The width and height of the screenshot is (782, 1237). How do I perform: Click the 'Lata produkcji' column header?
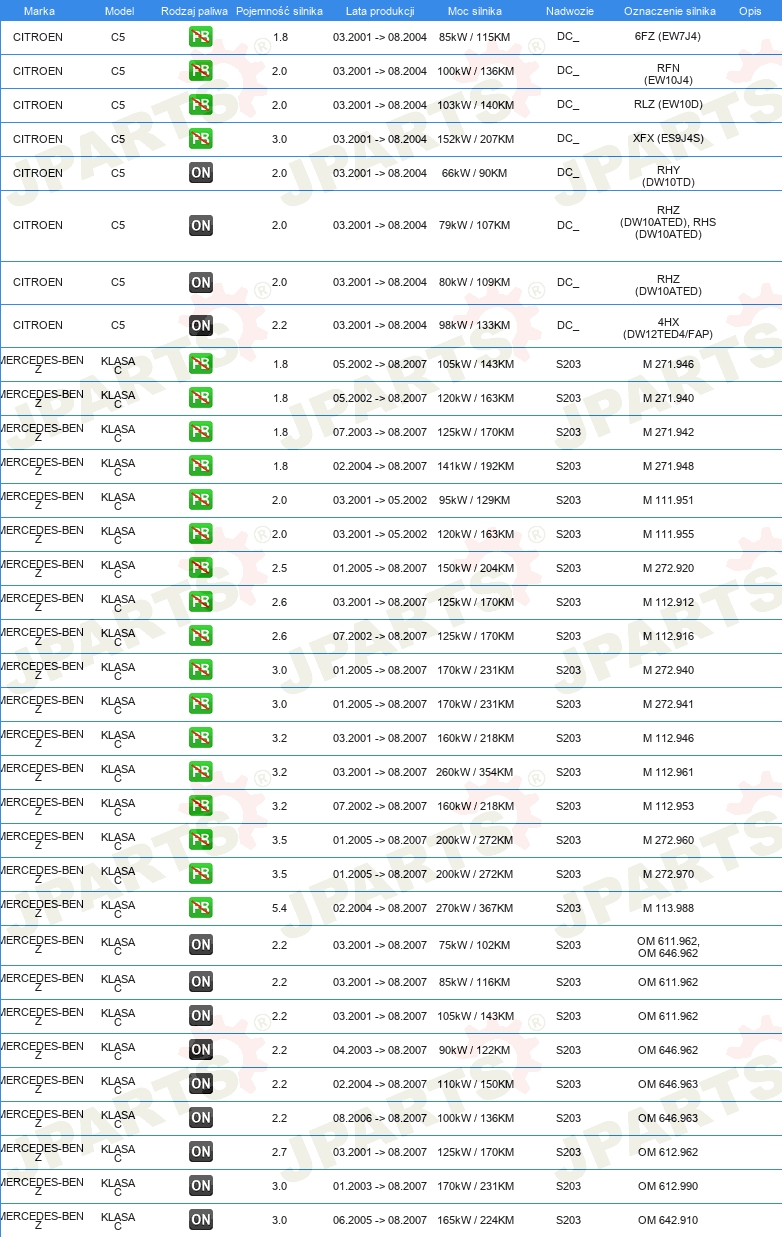[x=380, y=11]
